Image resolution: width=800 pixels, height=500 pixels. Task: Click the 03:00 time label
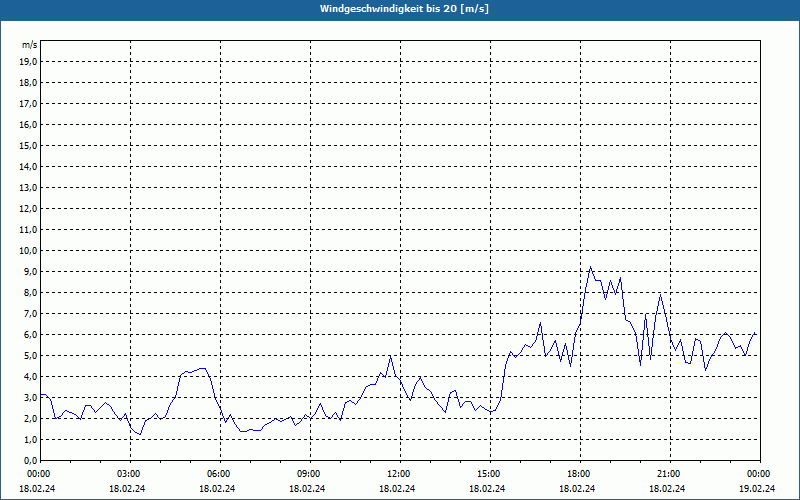(x=129, y=474)
